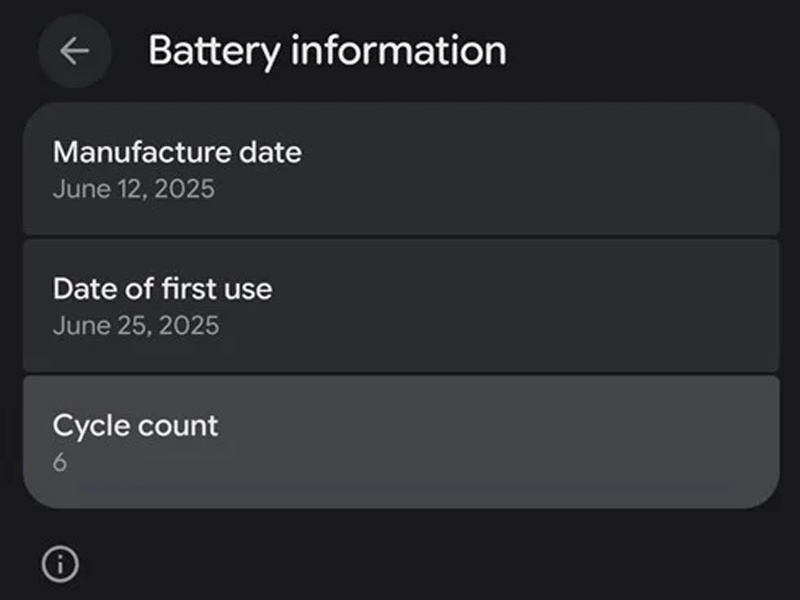Viewport: 800px width, 600px height.
Task: Click the June 12, 2025 date value
Action: 133,189
